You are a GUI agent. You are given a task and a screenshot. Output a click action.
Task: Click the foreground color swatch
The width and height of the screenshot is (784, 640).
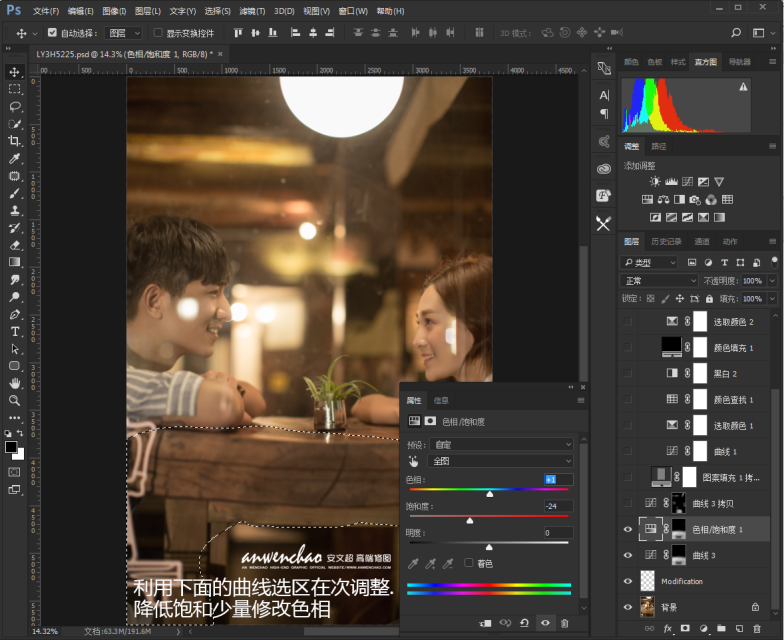point(10,447)
